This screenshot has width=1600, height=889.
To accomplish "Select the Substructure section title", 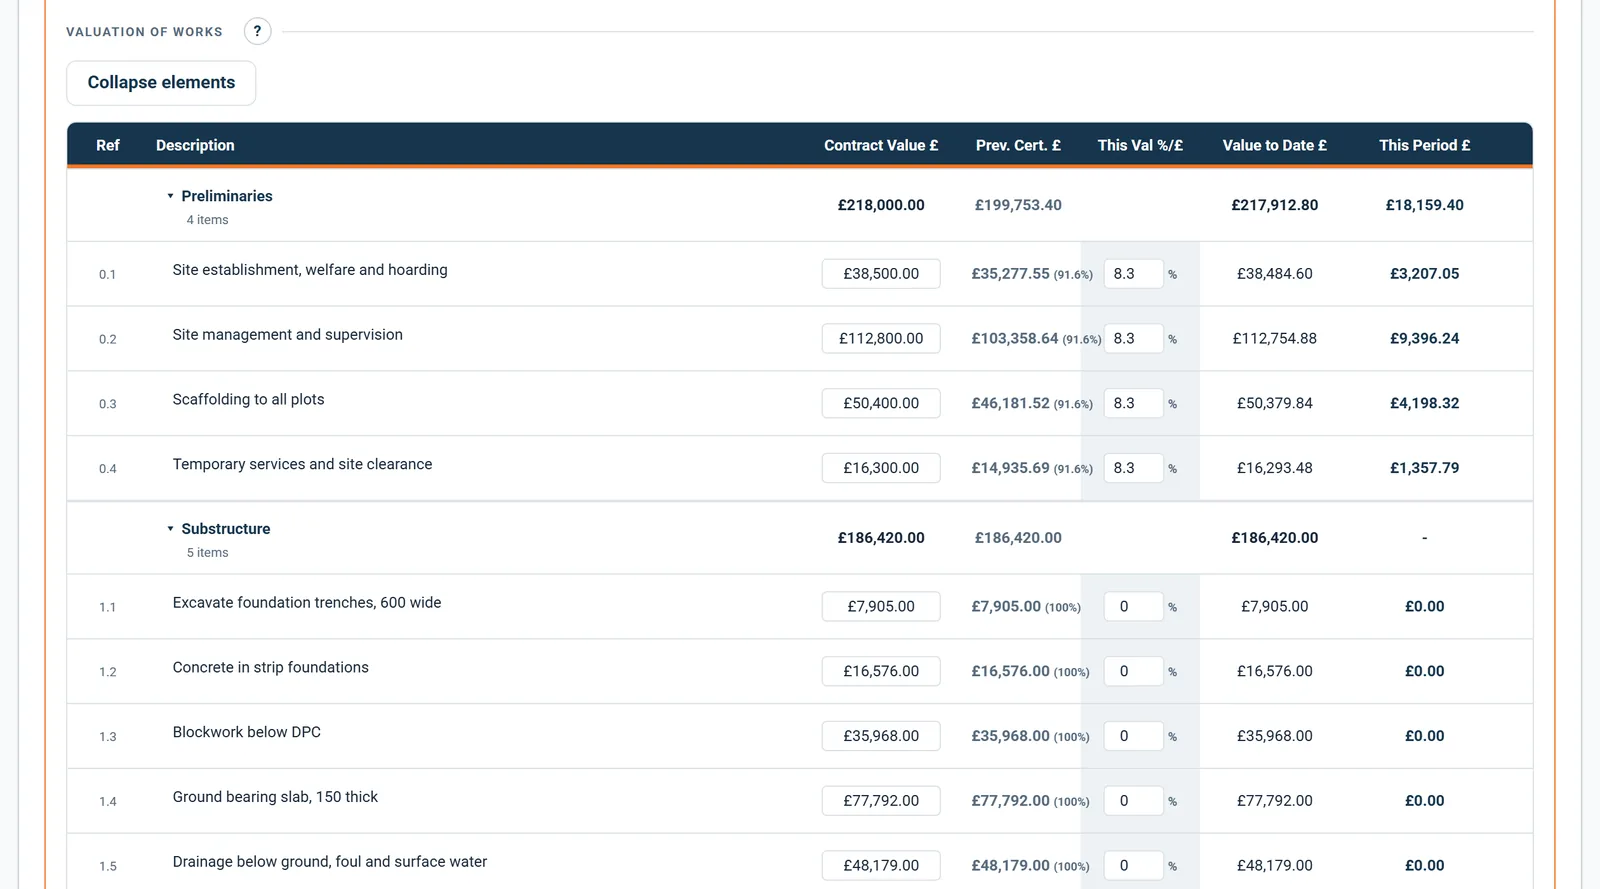I will pyautogui.click(x=226, y=529).
